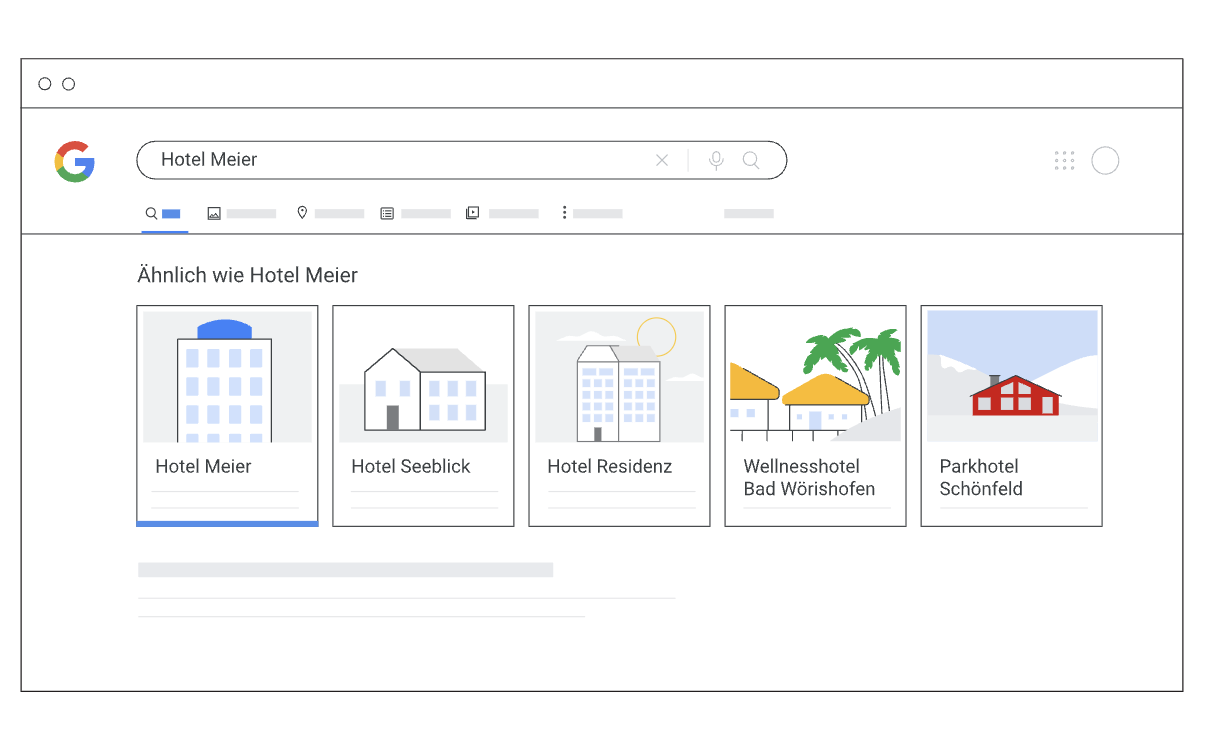Click the blue bar under the Hotel Meier card
1216x754 pixels.
227,523
